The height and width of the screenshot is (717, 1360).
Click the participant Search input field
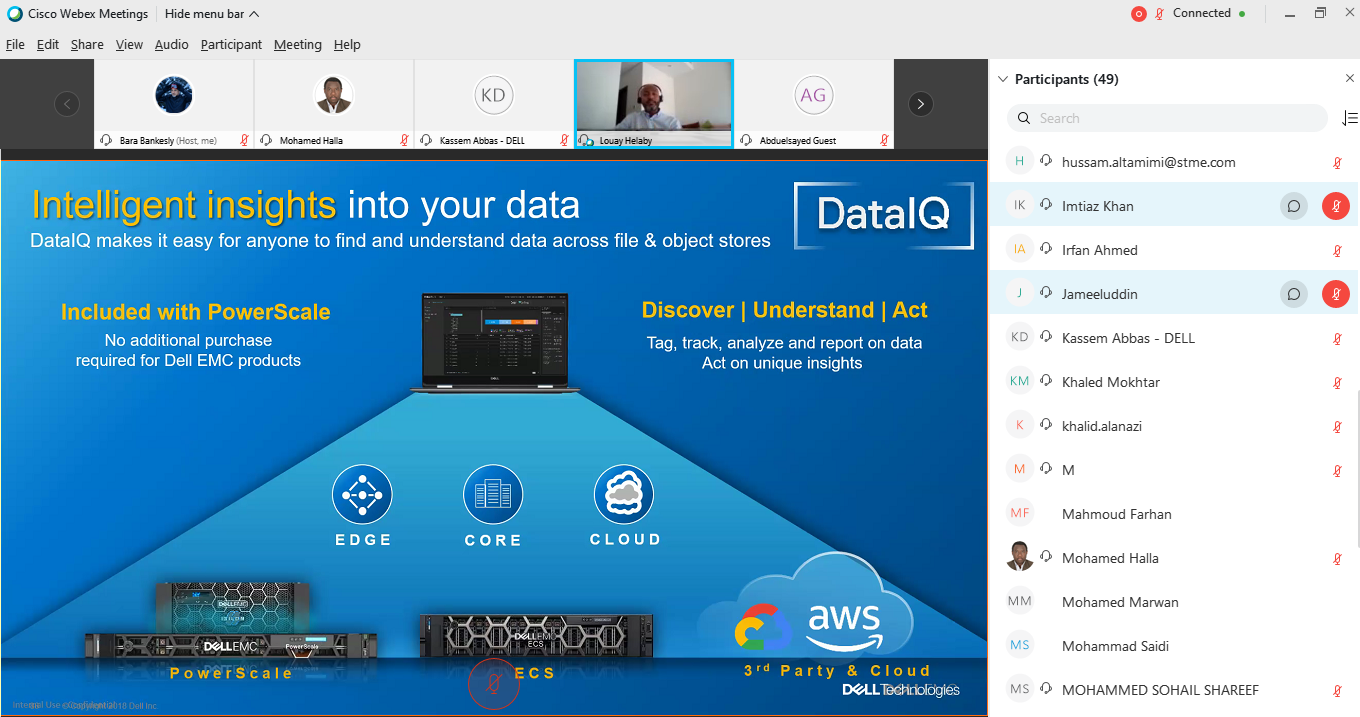(1167, 118)
